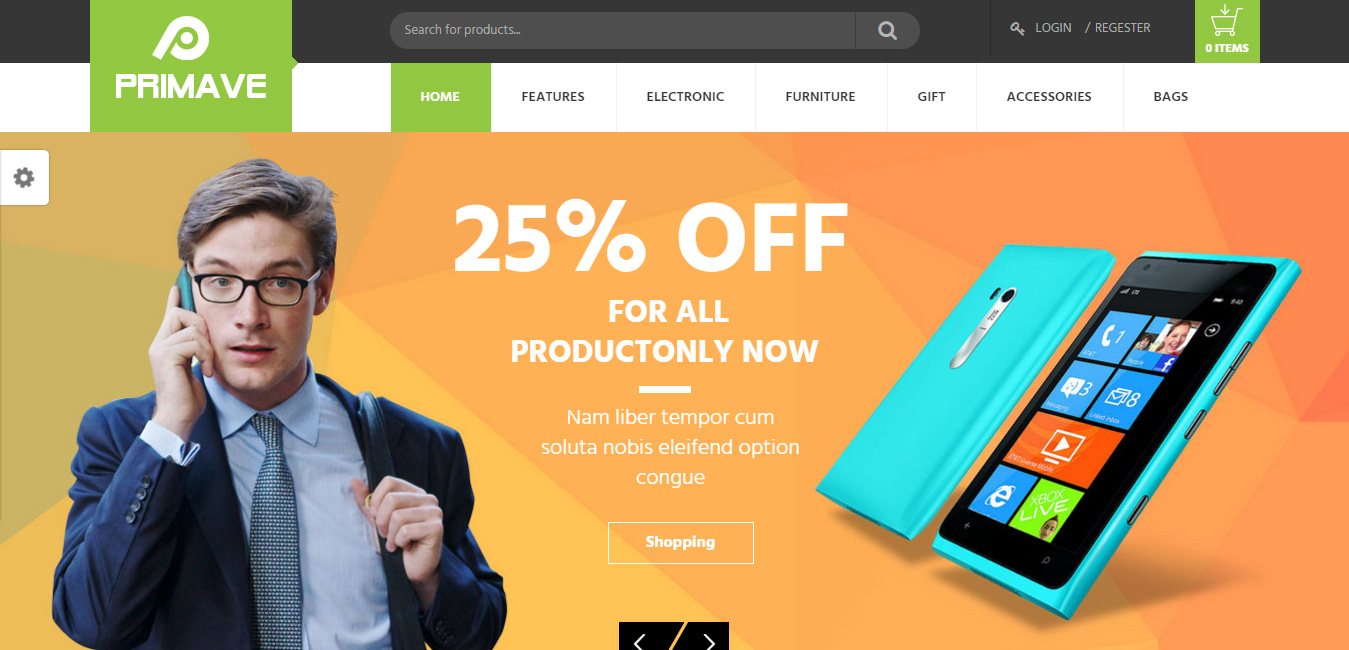Viewport: 1349px width, 650px height.
Task: Open the Electronic category
Action: (x=685, y=97)
